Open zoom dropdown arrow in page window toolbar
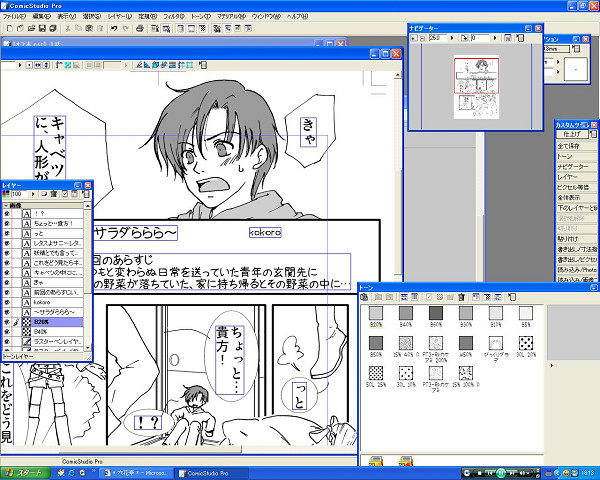The height and width of the screenshot is (480, 600). (x=20, y=65)
